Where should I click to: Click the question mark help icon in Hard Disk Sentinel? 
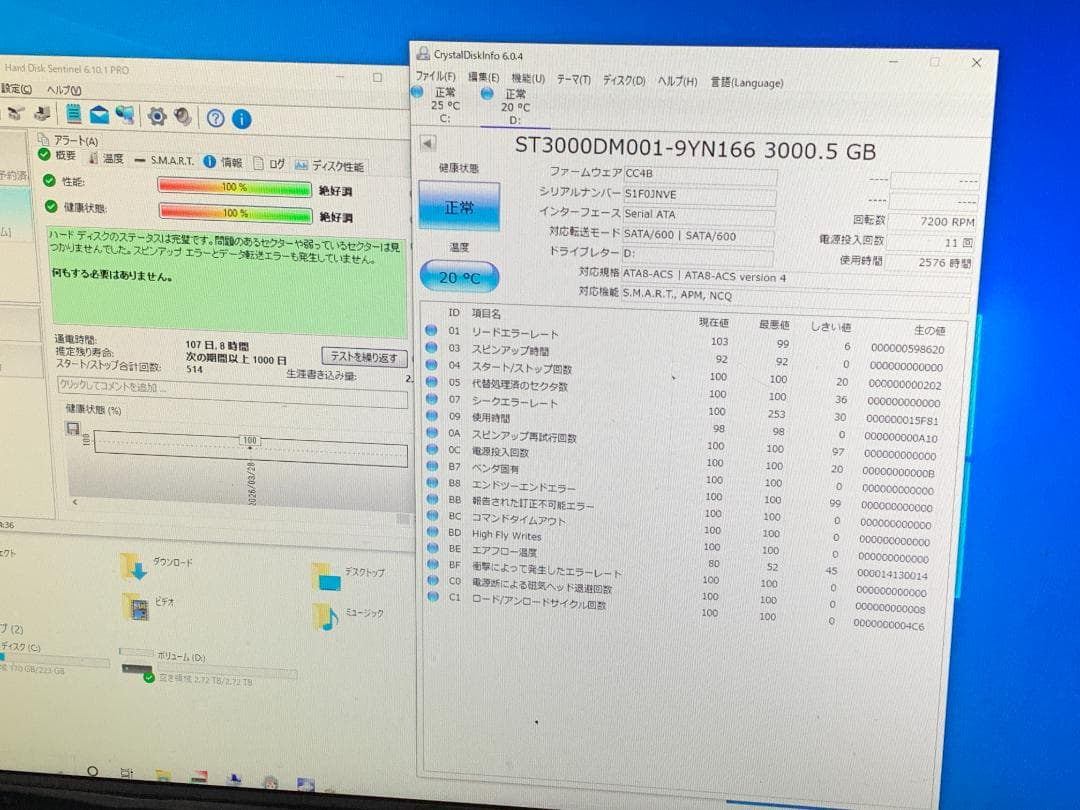tap(216, 118)
